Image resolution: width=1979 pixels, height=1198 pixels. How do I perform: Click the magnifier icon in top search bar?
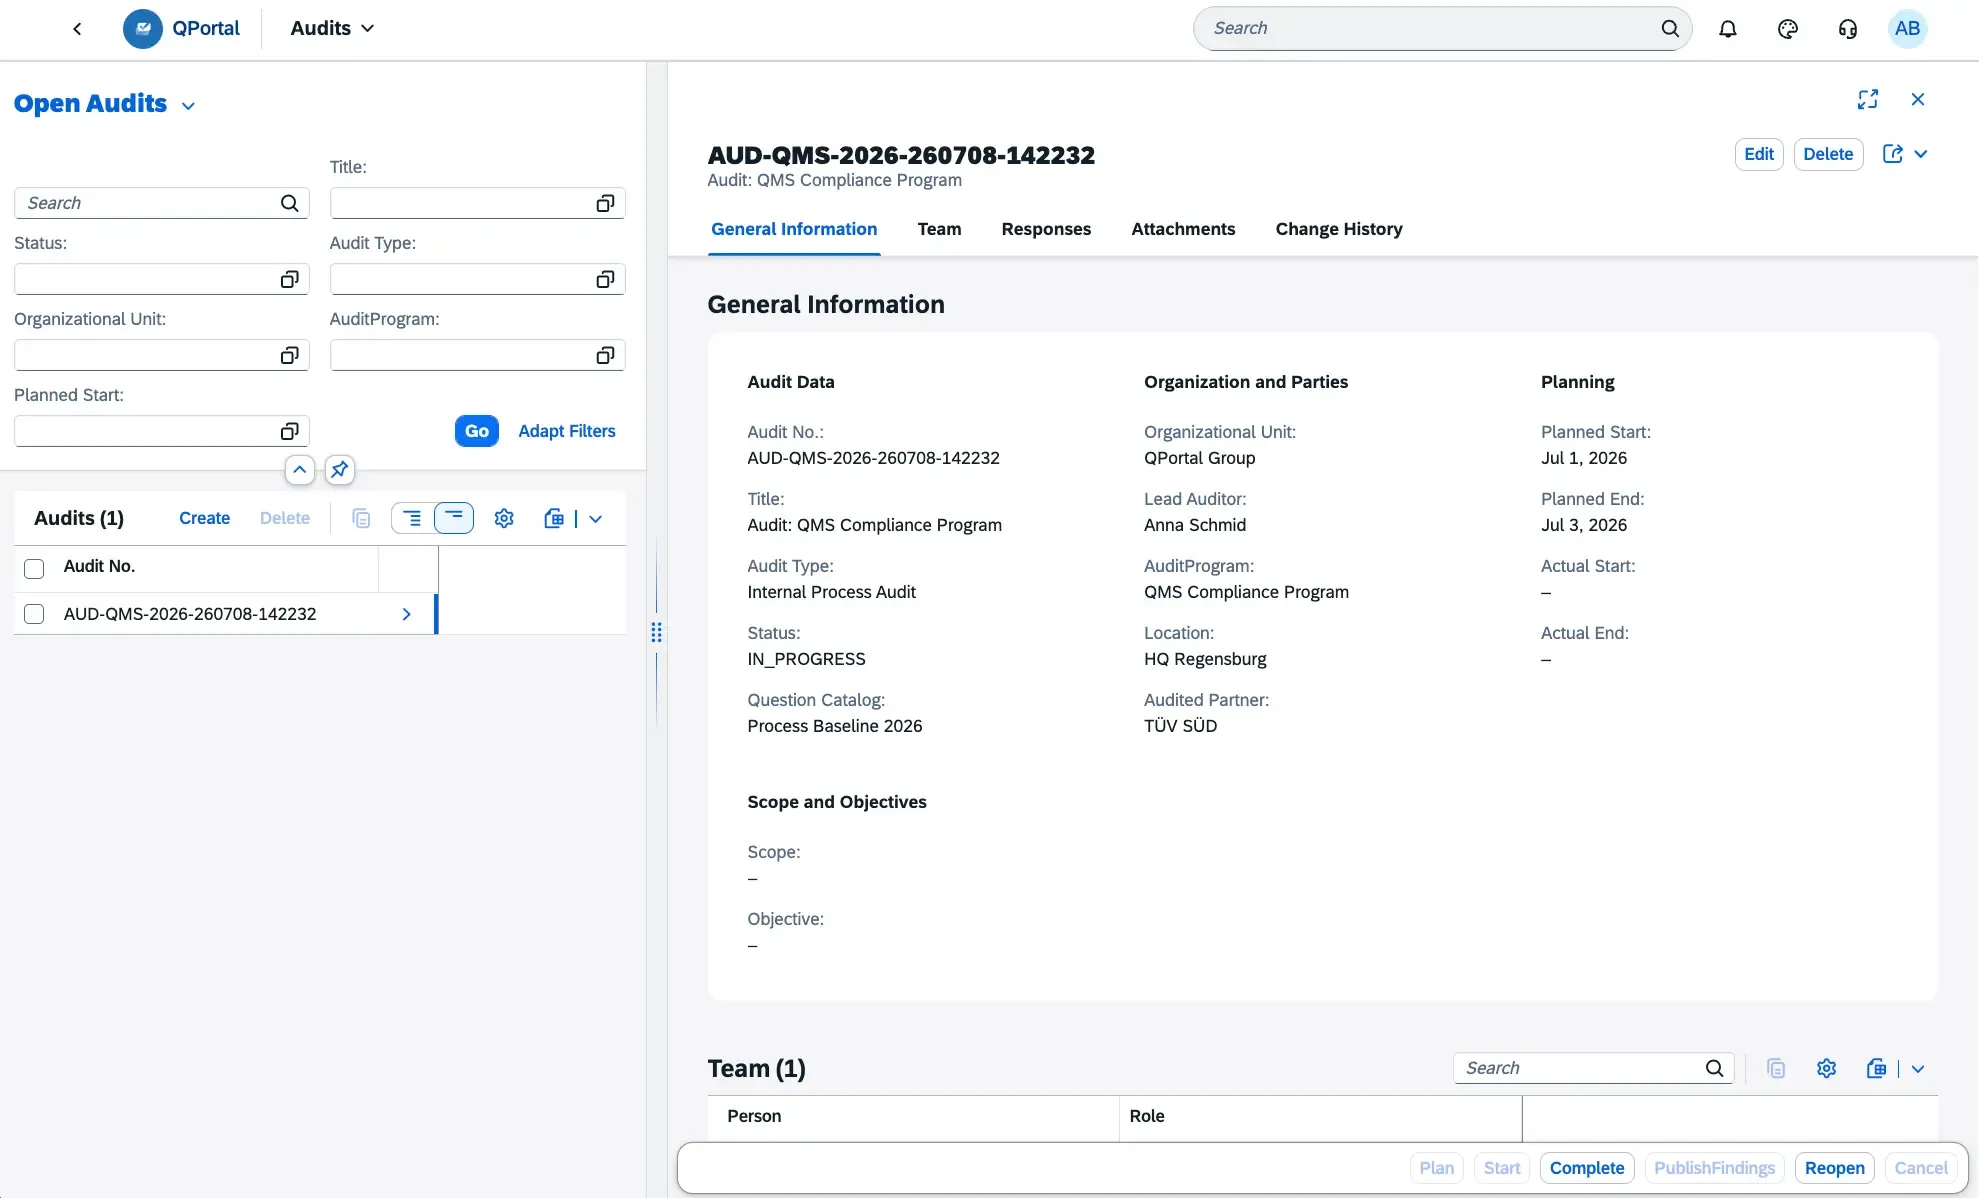1670,29
